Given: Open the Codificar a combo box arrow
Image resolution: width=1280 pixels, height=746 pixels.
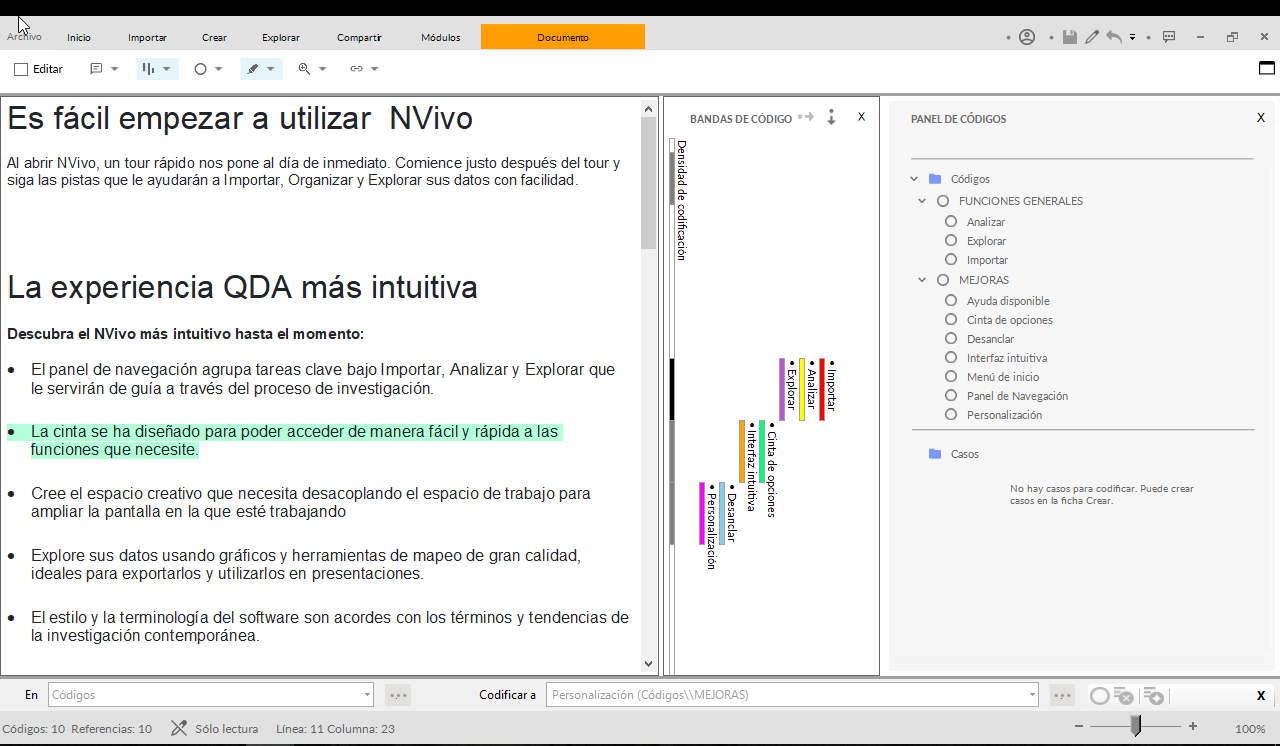Looking at the screenshot, I should coord(1032,695).
